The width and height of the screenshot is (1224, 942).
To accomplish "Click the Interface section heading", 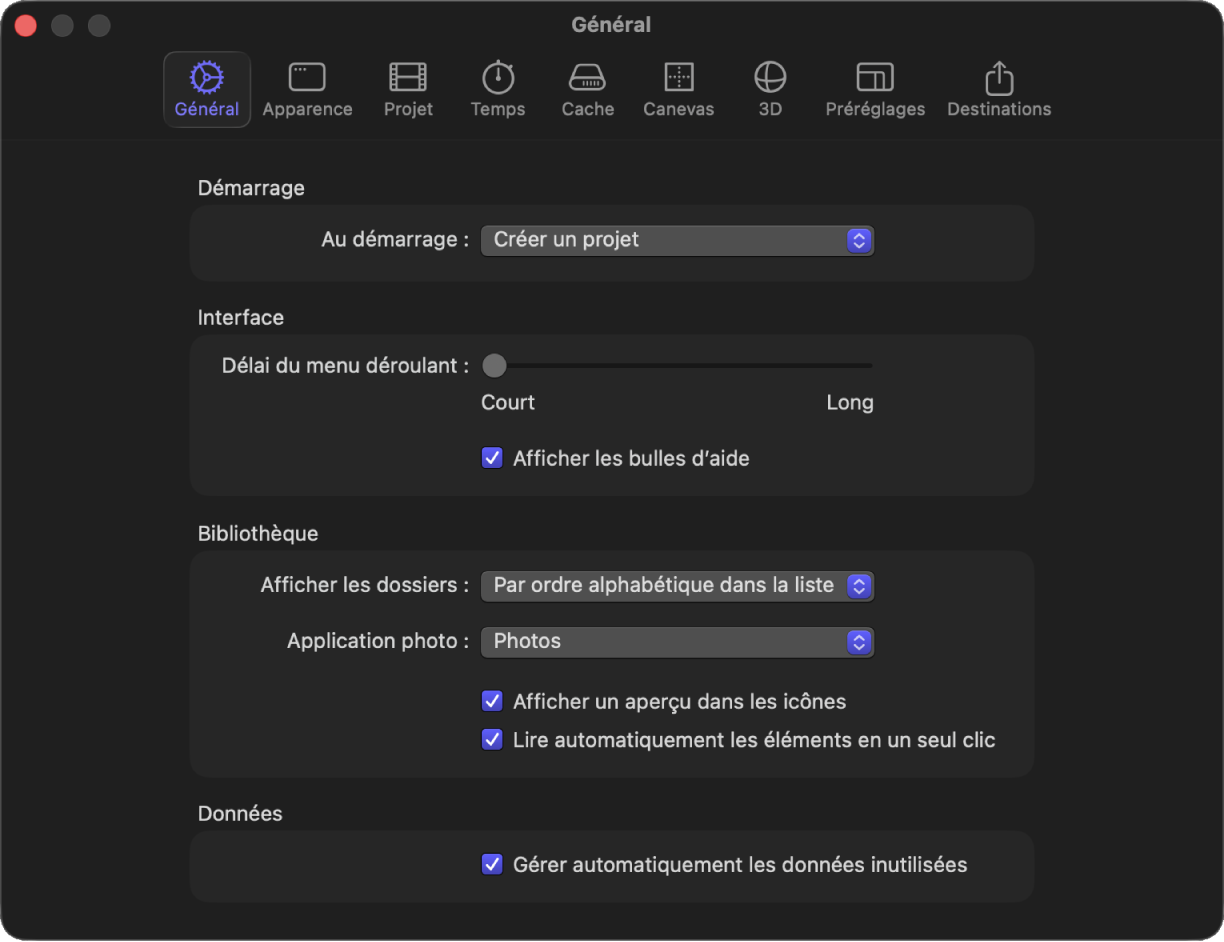I will (x=241, y=317).
